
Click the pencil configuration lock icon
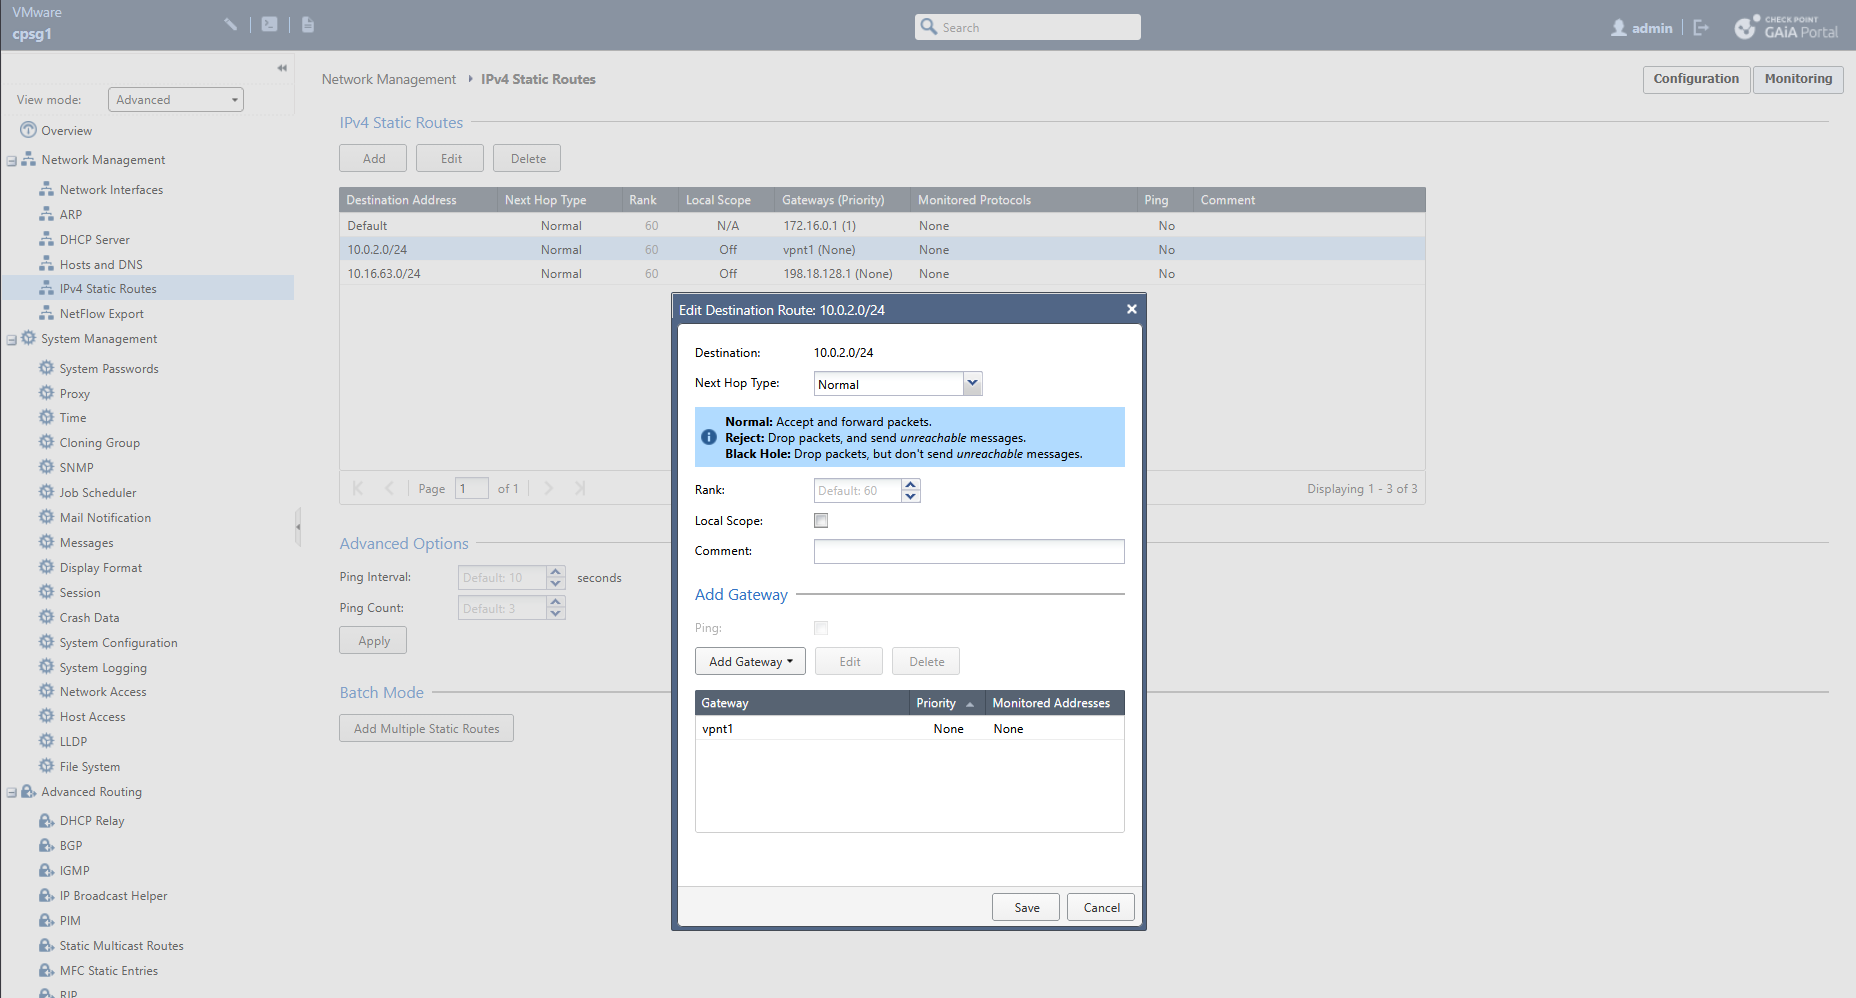(231, 24)
